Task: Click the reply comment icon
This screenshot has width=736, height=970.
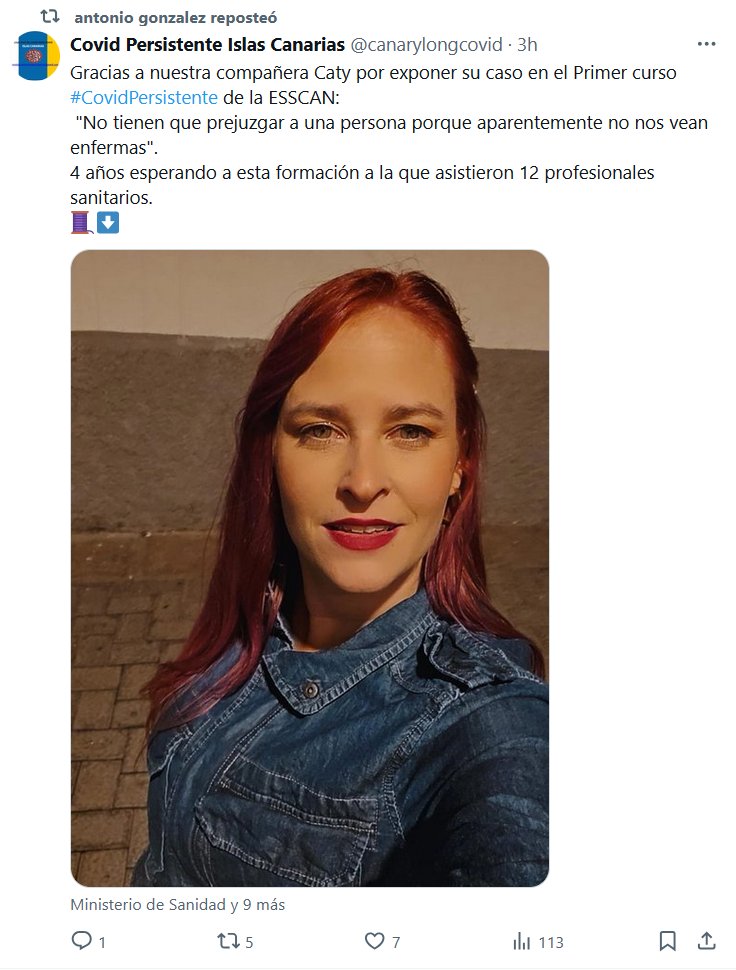Action: point(81,941)
